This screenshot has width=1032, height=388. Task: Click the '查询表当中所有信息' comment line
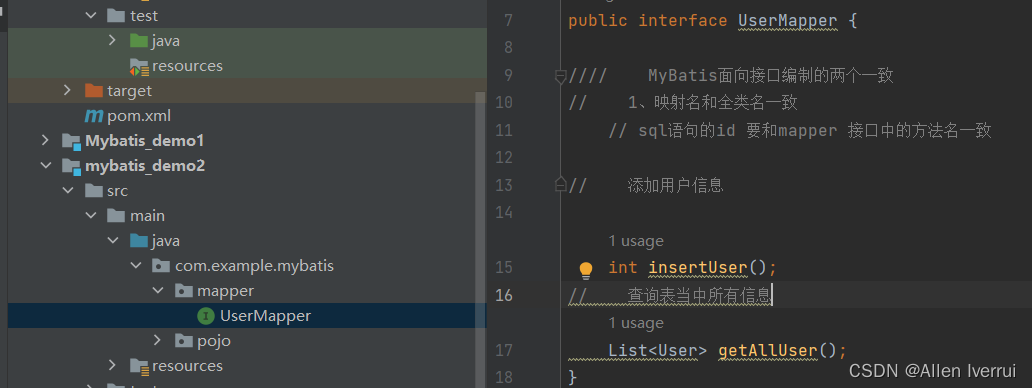tap(699, 295)
